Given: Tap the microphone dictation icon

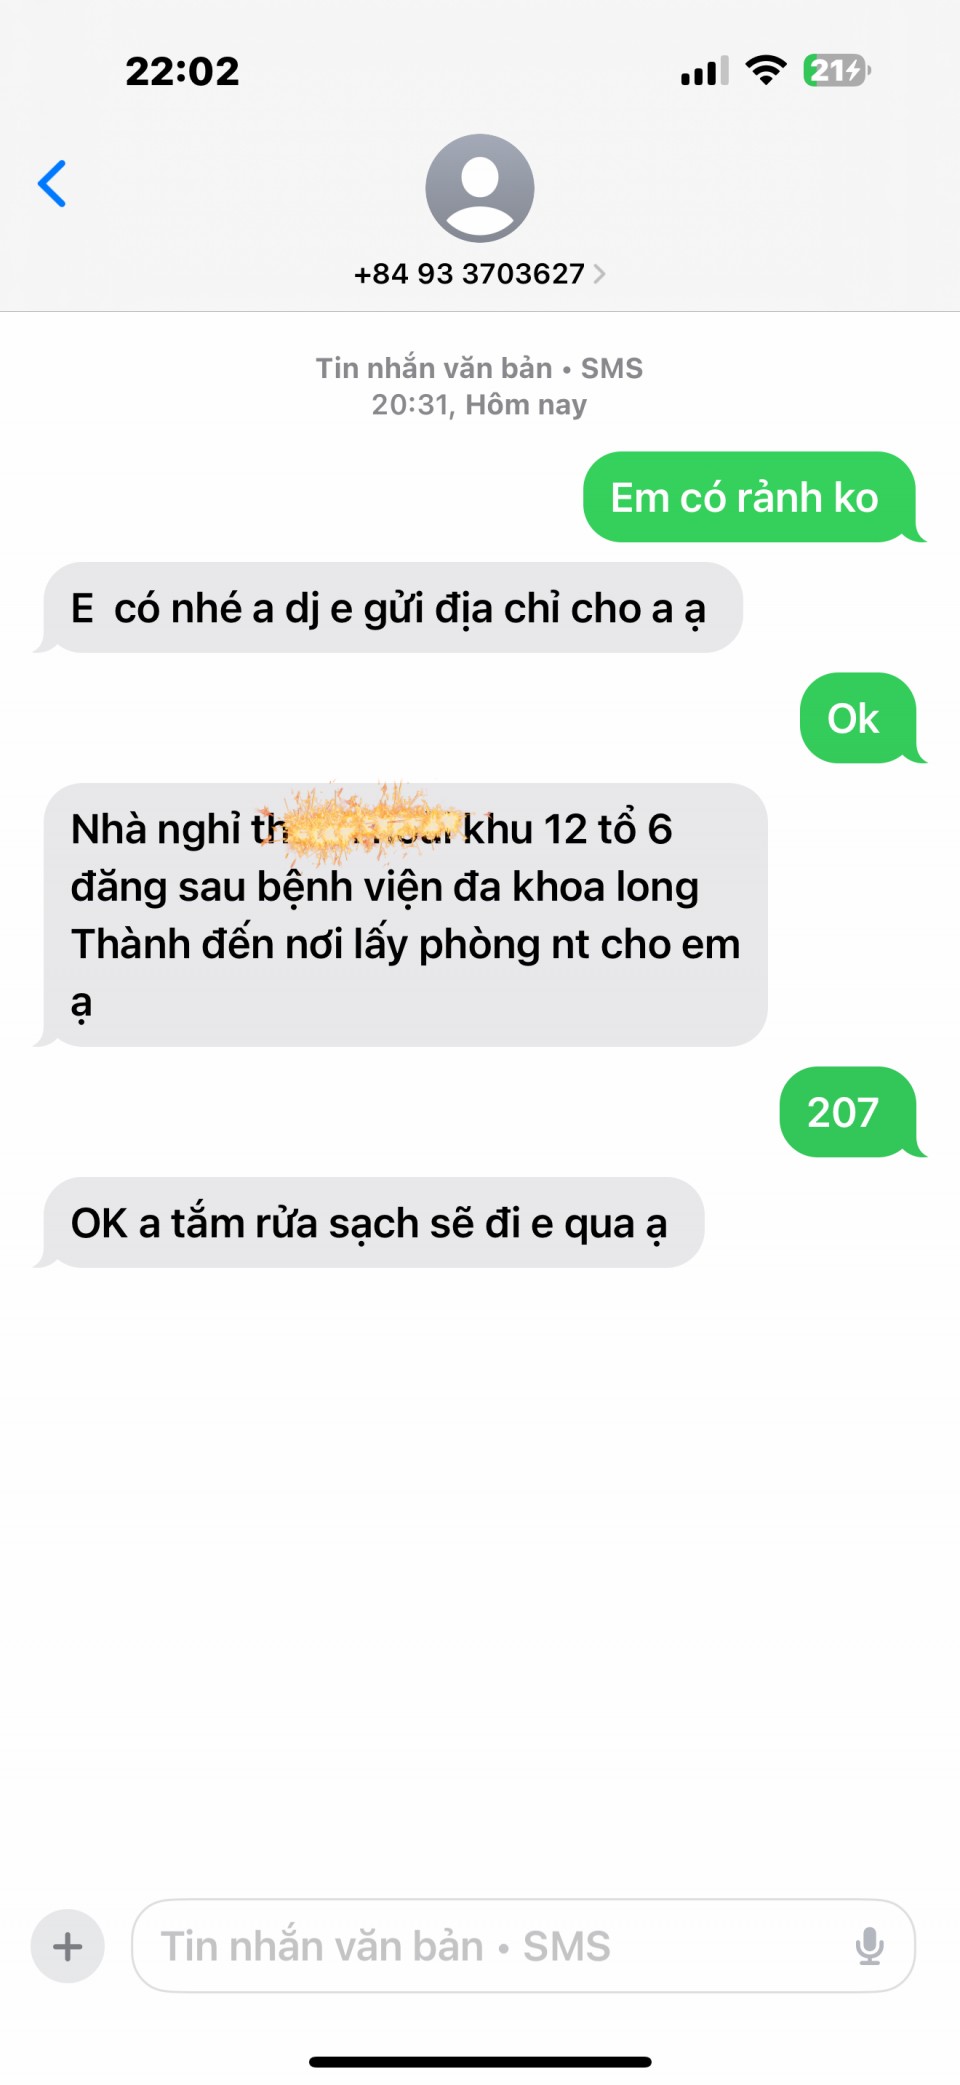Looking at the screenshot, I should [870, 1946].
